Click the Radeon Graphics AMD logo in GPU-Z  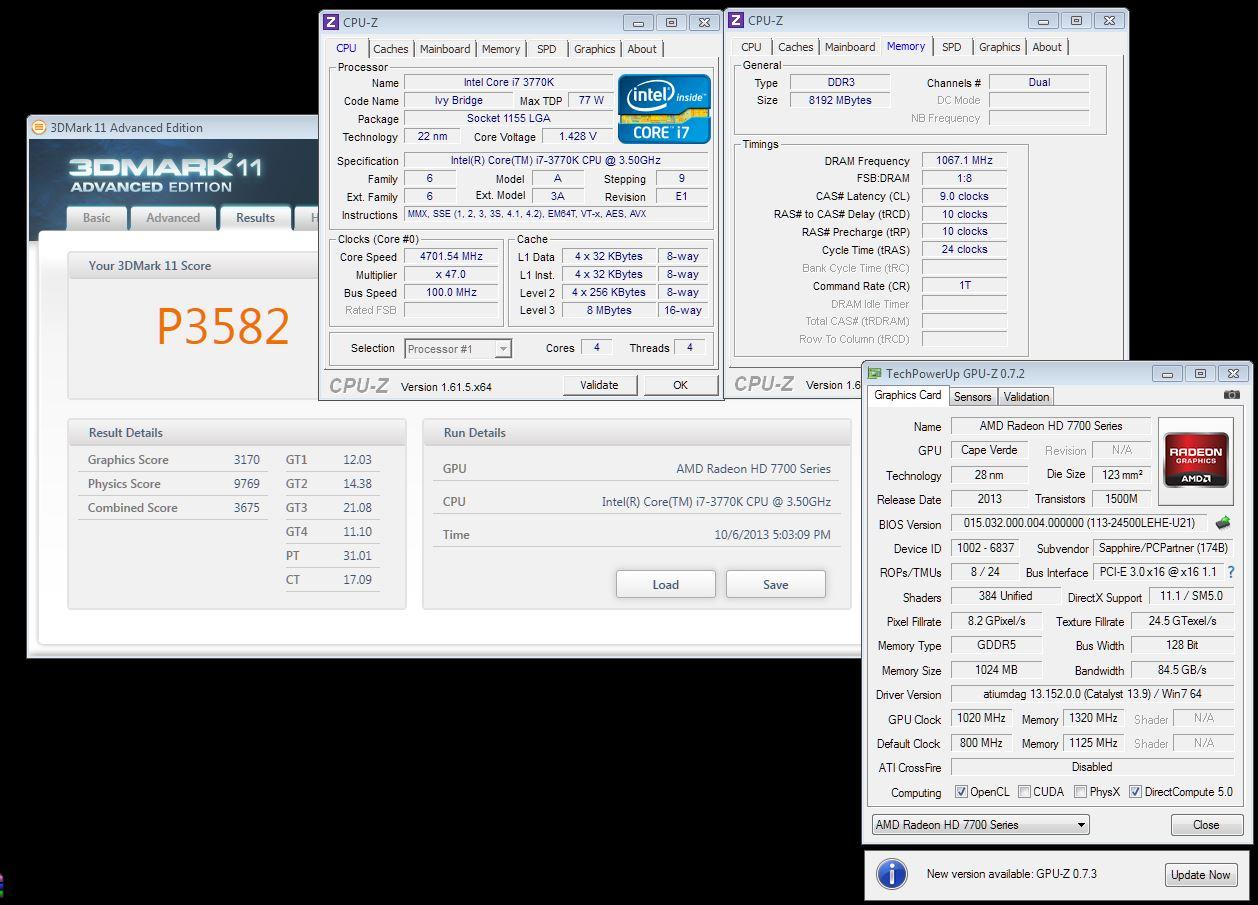(x=1196, y=459)
